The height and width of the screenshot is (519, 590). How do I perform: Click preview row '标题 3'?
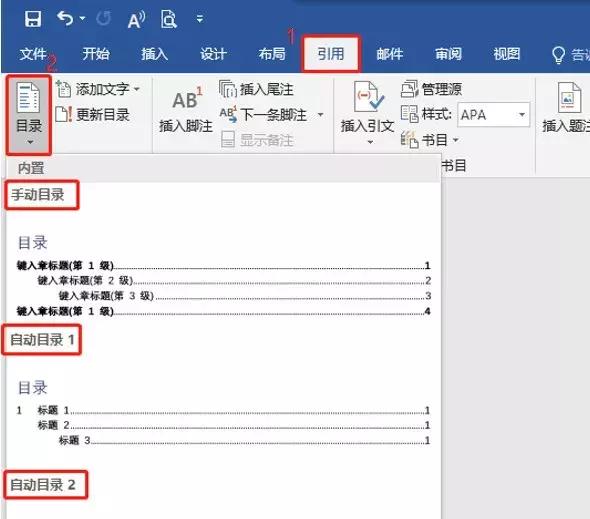pos(244,440)
